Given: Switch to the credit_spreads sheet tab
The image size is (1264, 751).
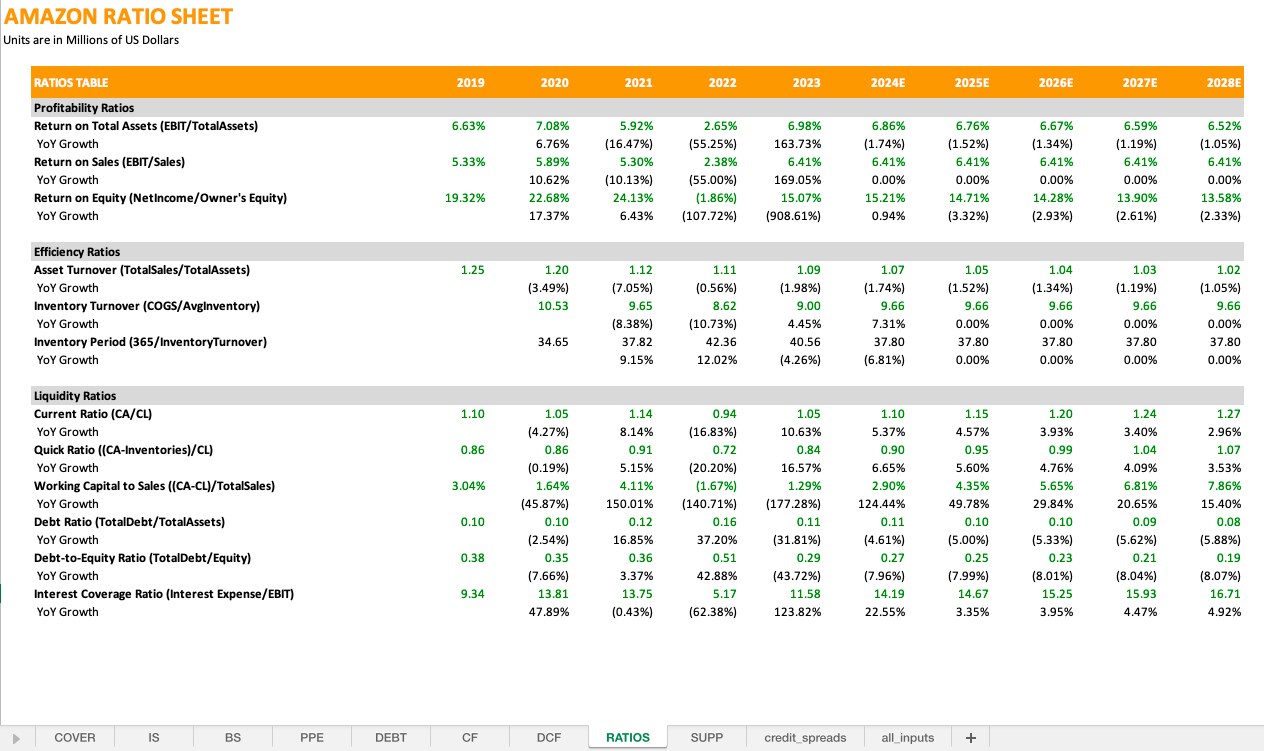Looking at the screenshot, I should pyautogui.click(x=805, y=738).
